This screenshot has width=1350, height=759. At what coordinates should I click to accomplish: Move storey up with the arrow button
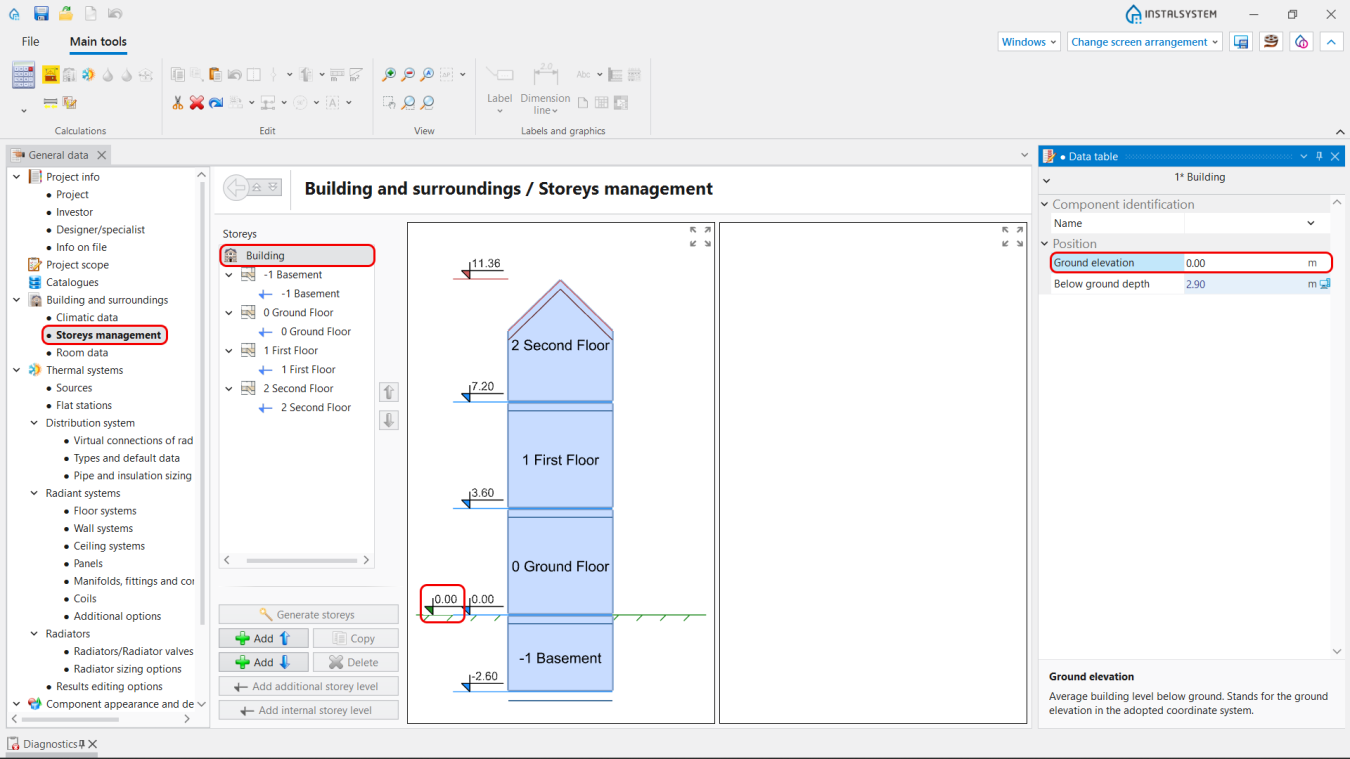(x=389, y=392)
